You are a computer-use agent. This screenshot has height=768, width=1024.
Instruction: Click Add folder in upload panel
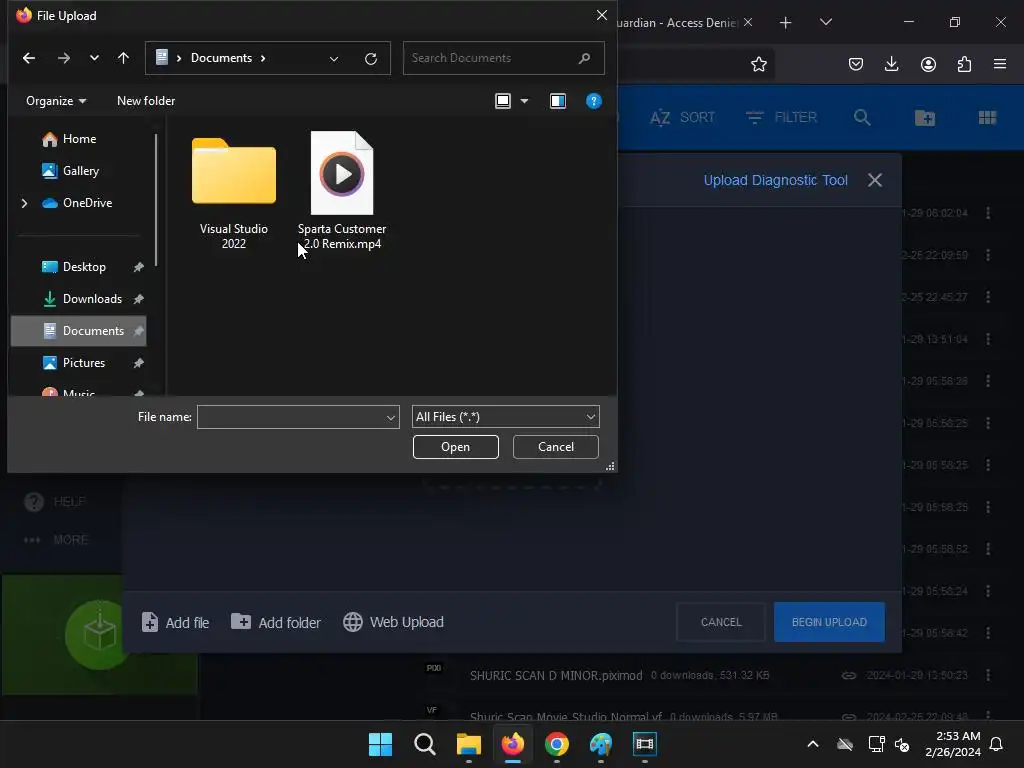276,622
